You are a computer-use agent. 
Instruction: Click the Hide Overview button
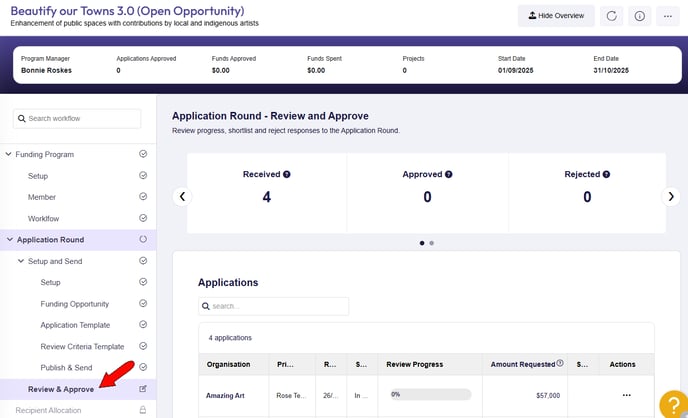pos(556,16)
